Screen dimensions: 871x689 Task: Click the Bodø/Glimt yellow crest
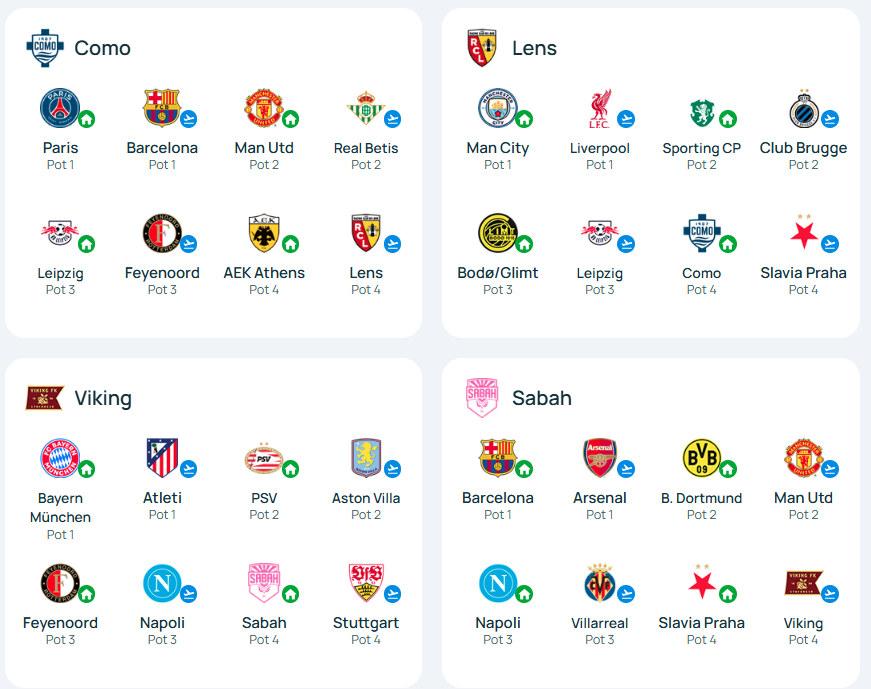(x=497, y=233)
